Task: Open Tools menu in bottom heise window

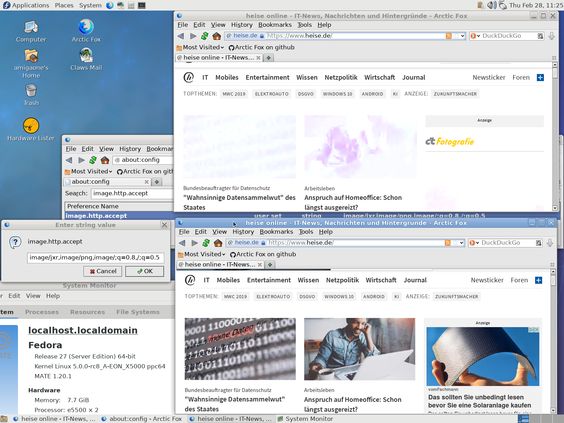Action: pyautogui.click(x=306, y=232)
